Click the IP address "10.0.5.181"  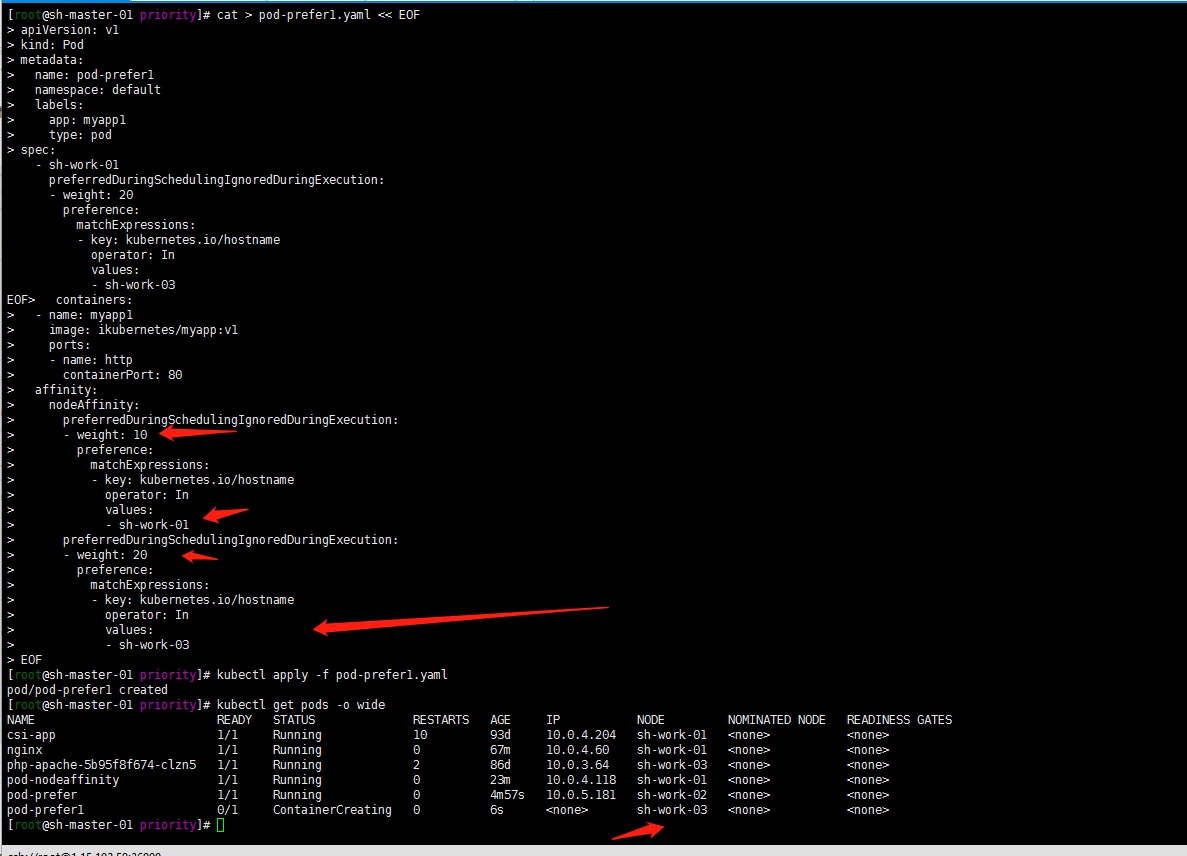click(x=581, y=795)
